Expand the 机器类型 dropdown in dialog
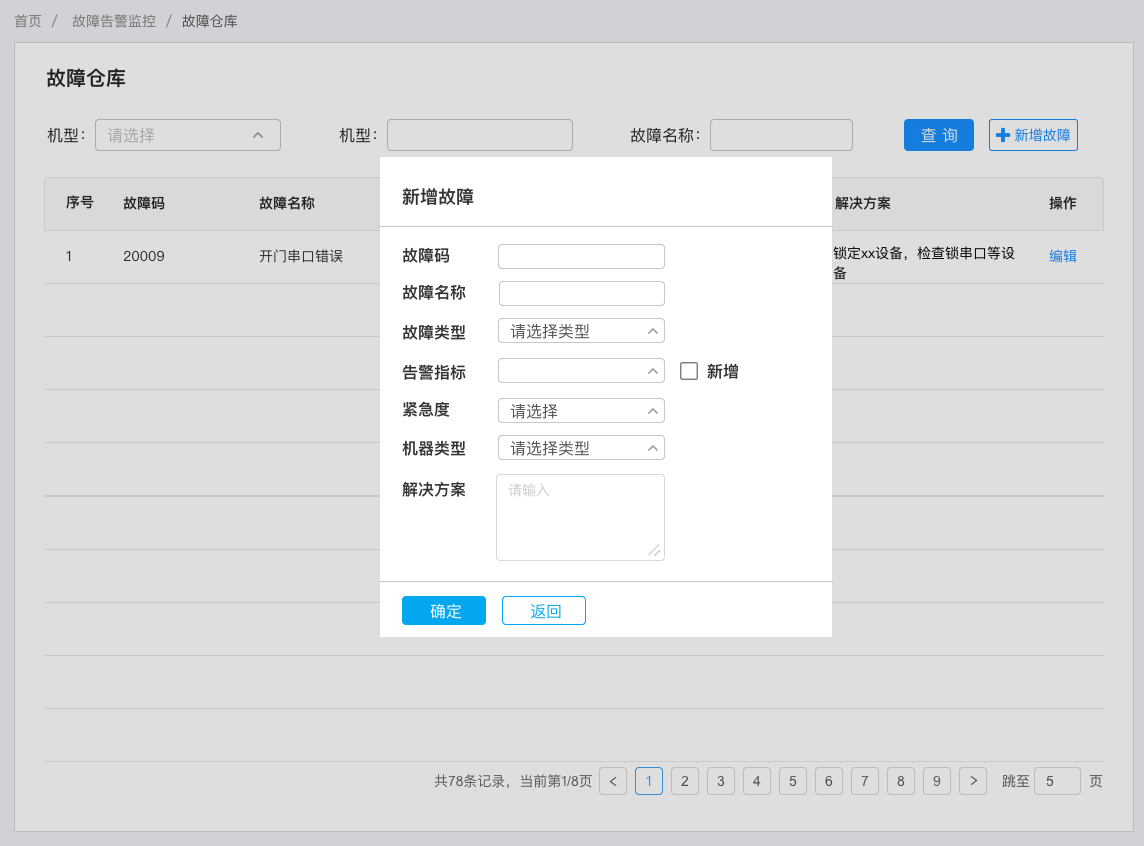The height and width of the screenshot is (846, 1144). click(x=581, y=448)
